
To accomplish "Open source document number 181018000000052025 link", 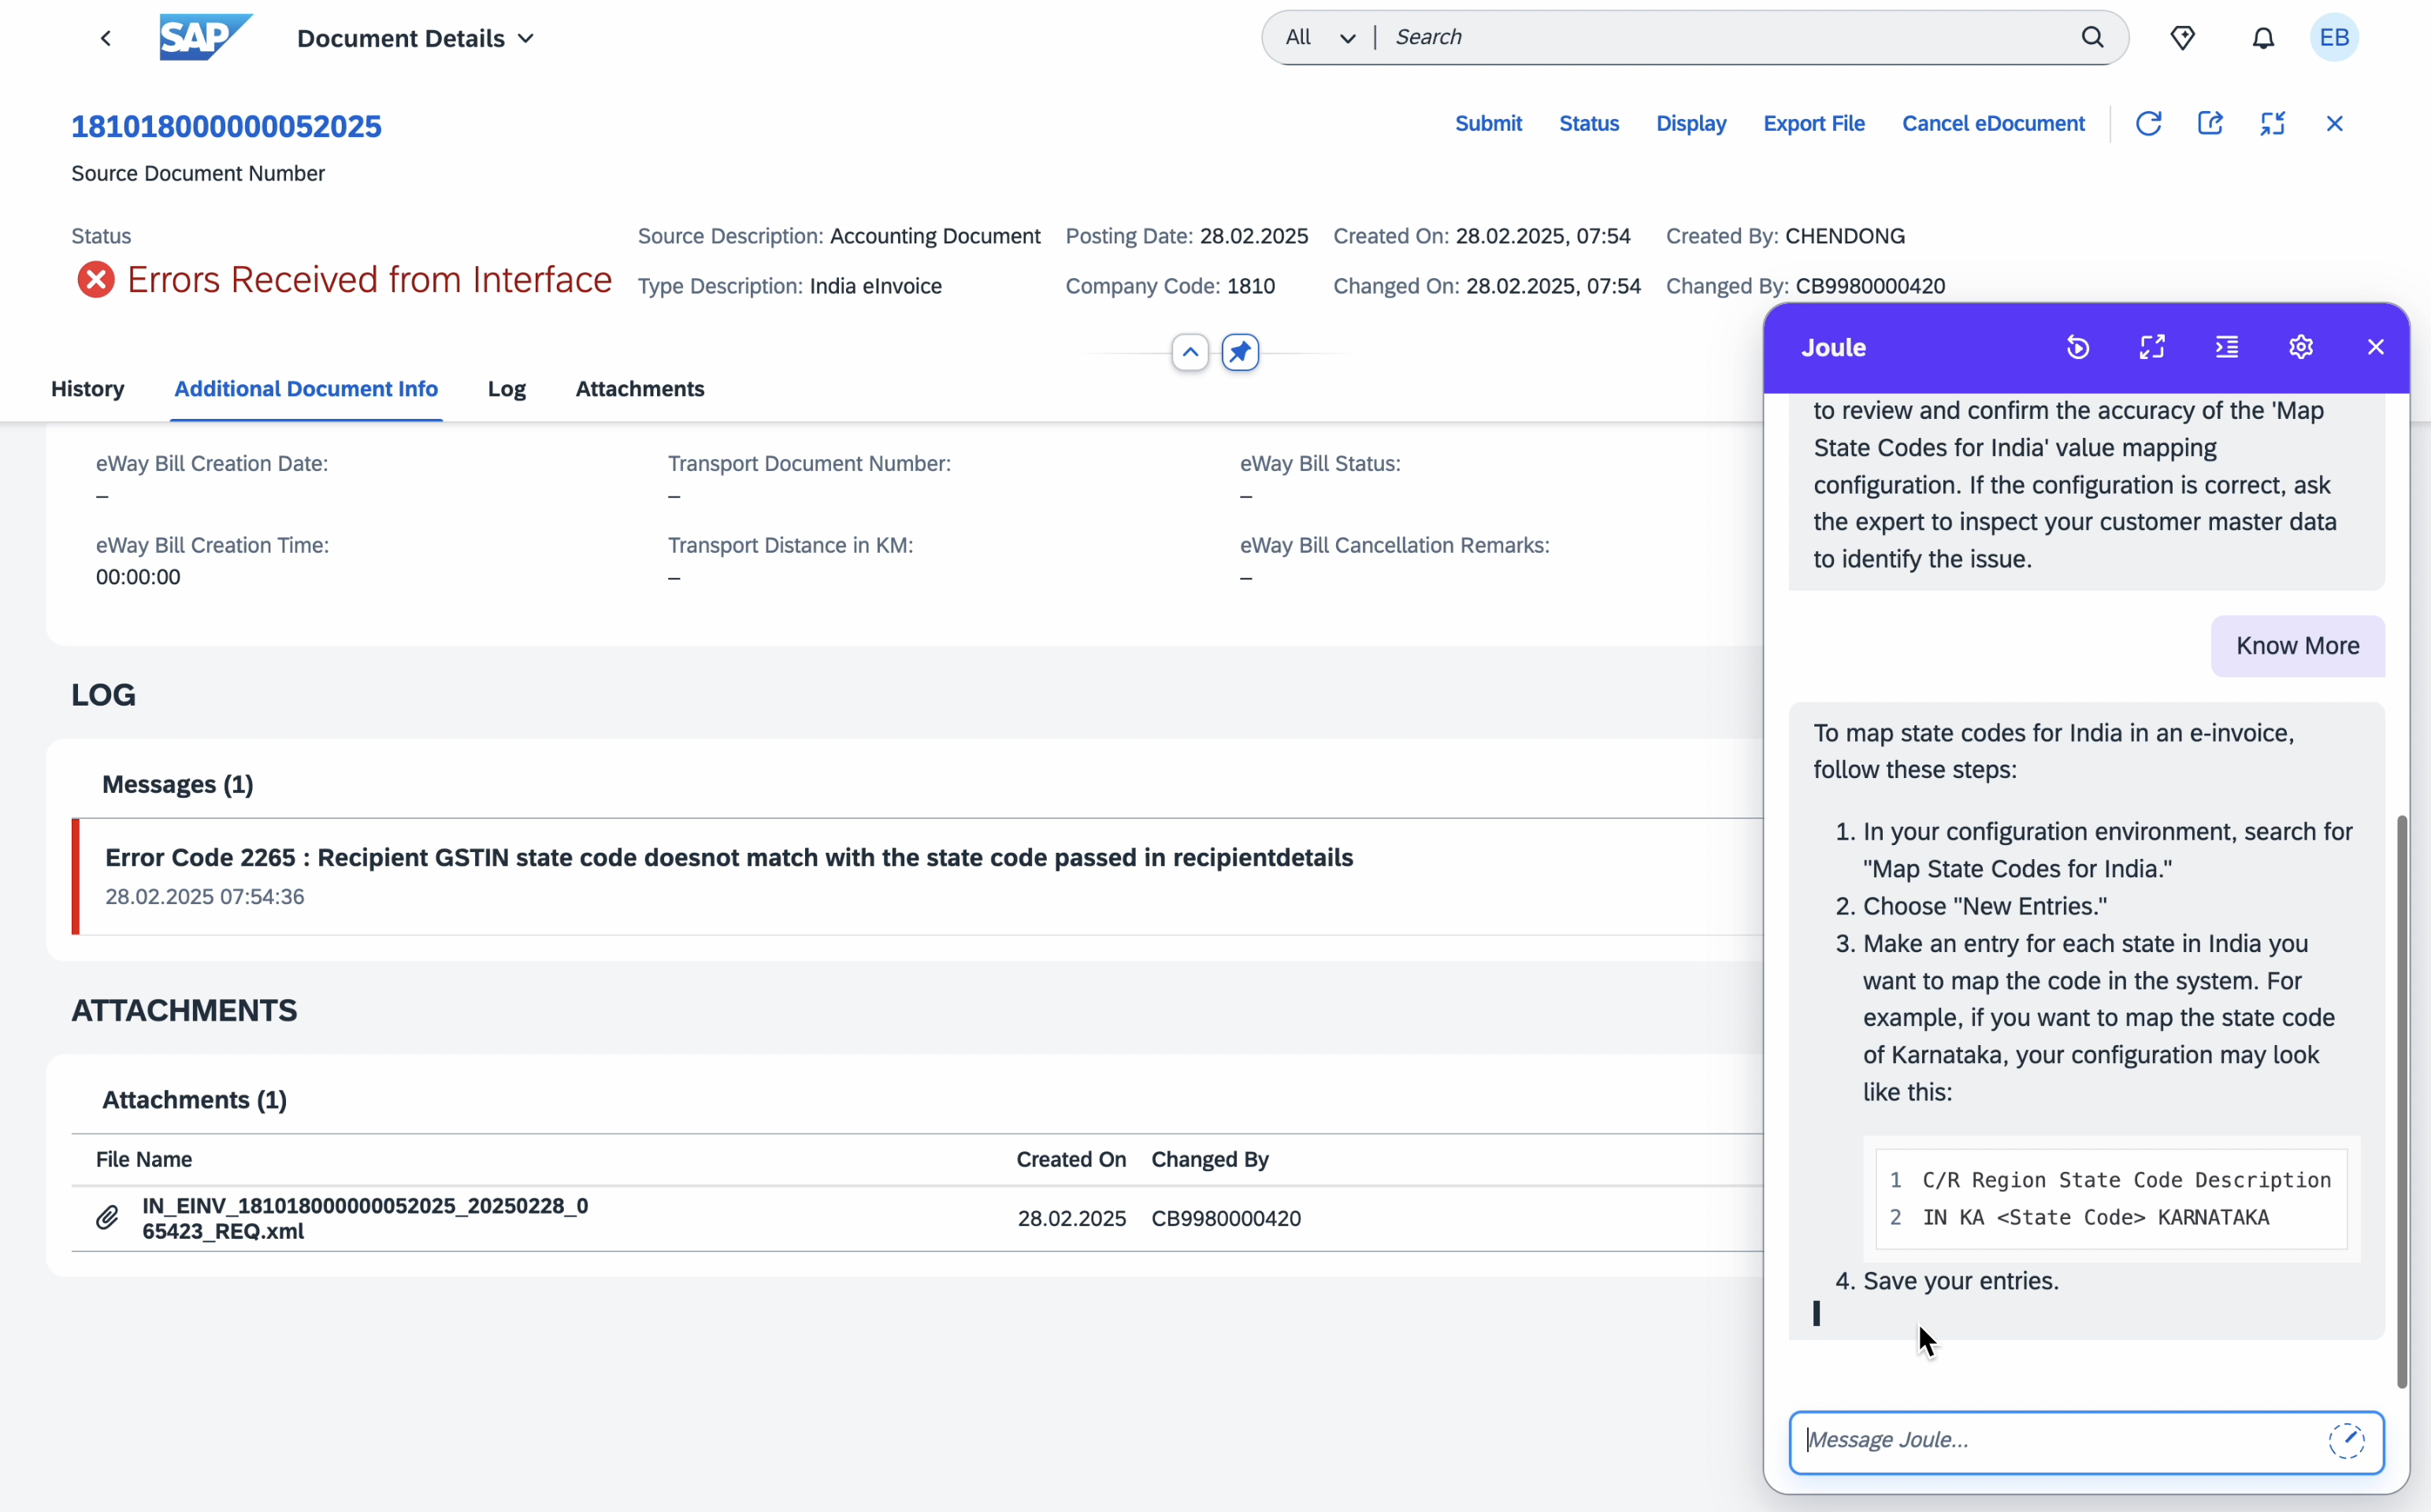I will click(x=226, y=127).
